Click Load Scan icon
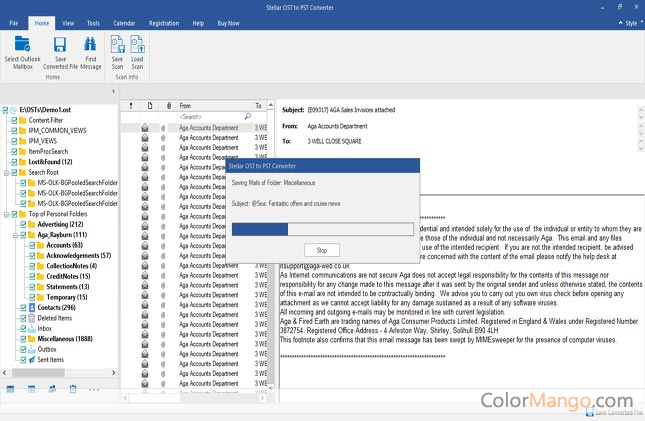The height and width of the screenshot is (421, 645). click(x=137, y=44)
